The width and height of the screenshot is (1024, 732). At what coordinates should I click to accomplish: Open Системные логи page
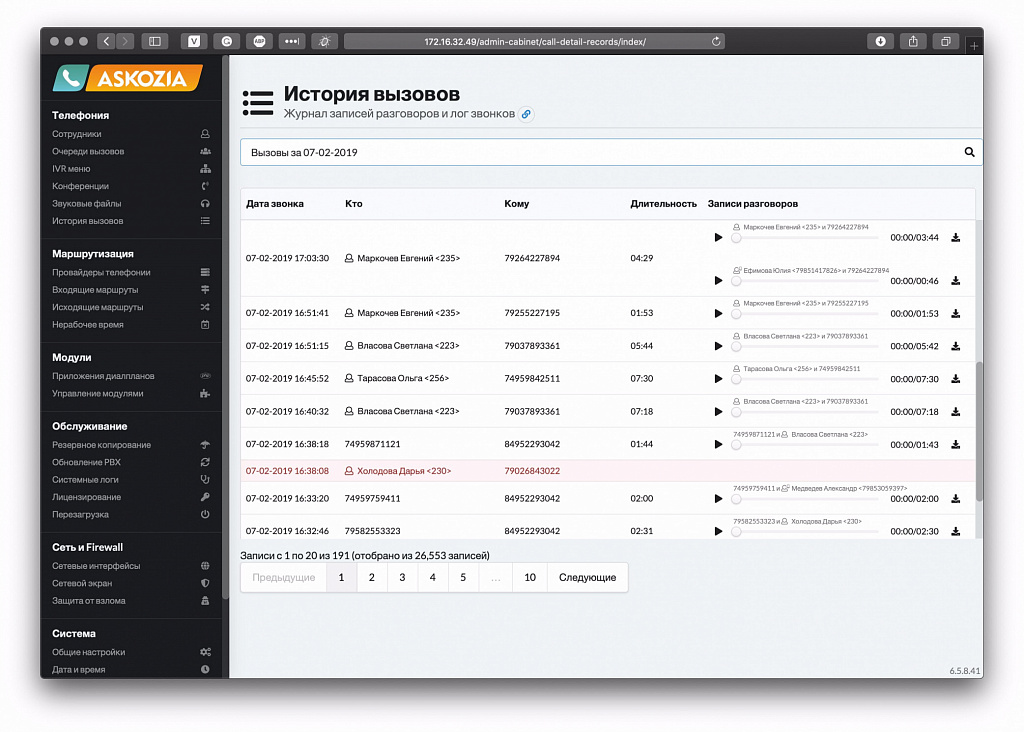(86, 480)
